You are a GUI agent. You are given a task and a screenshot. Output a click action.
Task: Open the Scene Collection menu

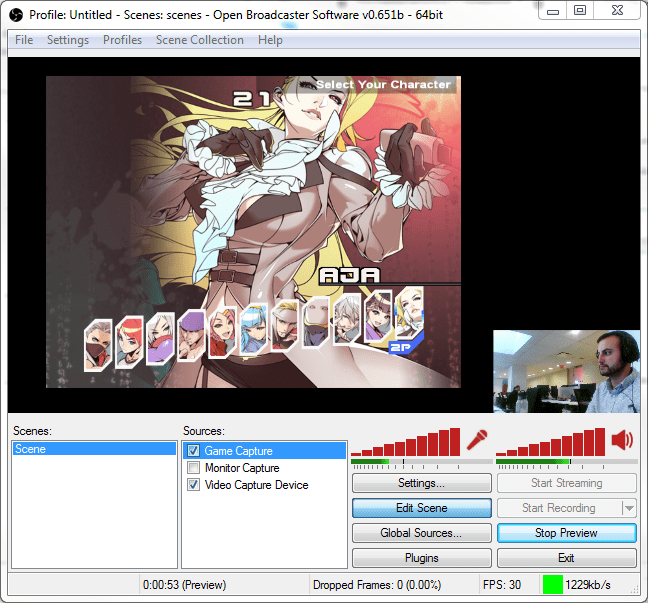pyautogui.click(x=200, y=40)
